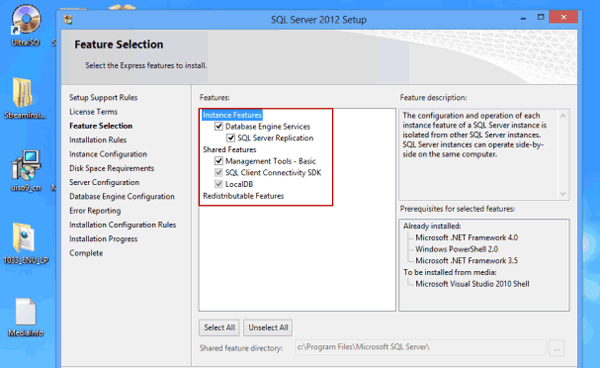Maximize the SQL Server 2012 Setup window
Screen dimensions: 600x368
click(x=540, y=17)
